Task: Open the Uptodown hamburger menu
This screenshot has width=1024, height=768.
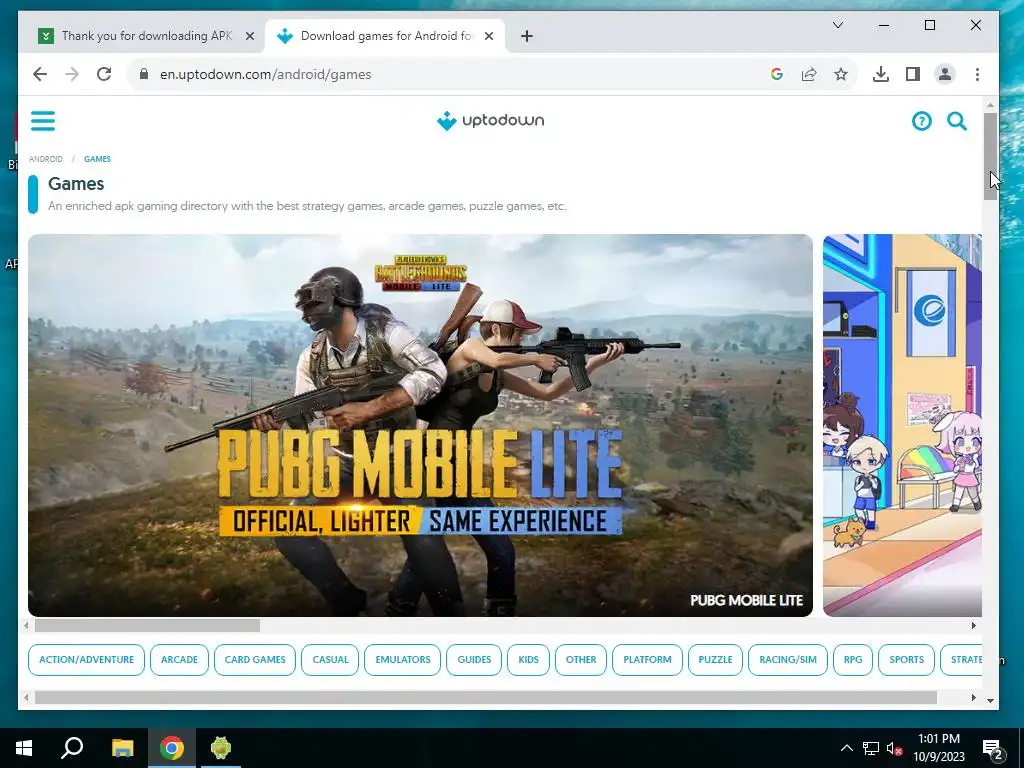Action: 43,121
